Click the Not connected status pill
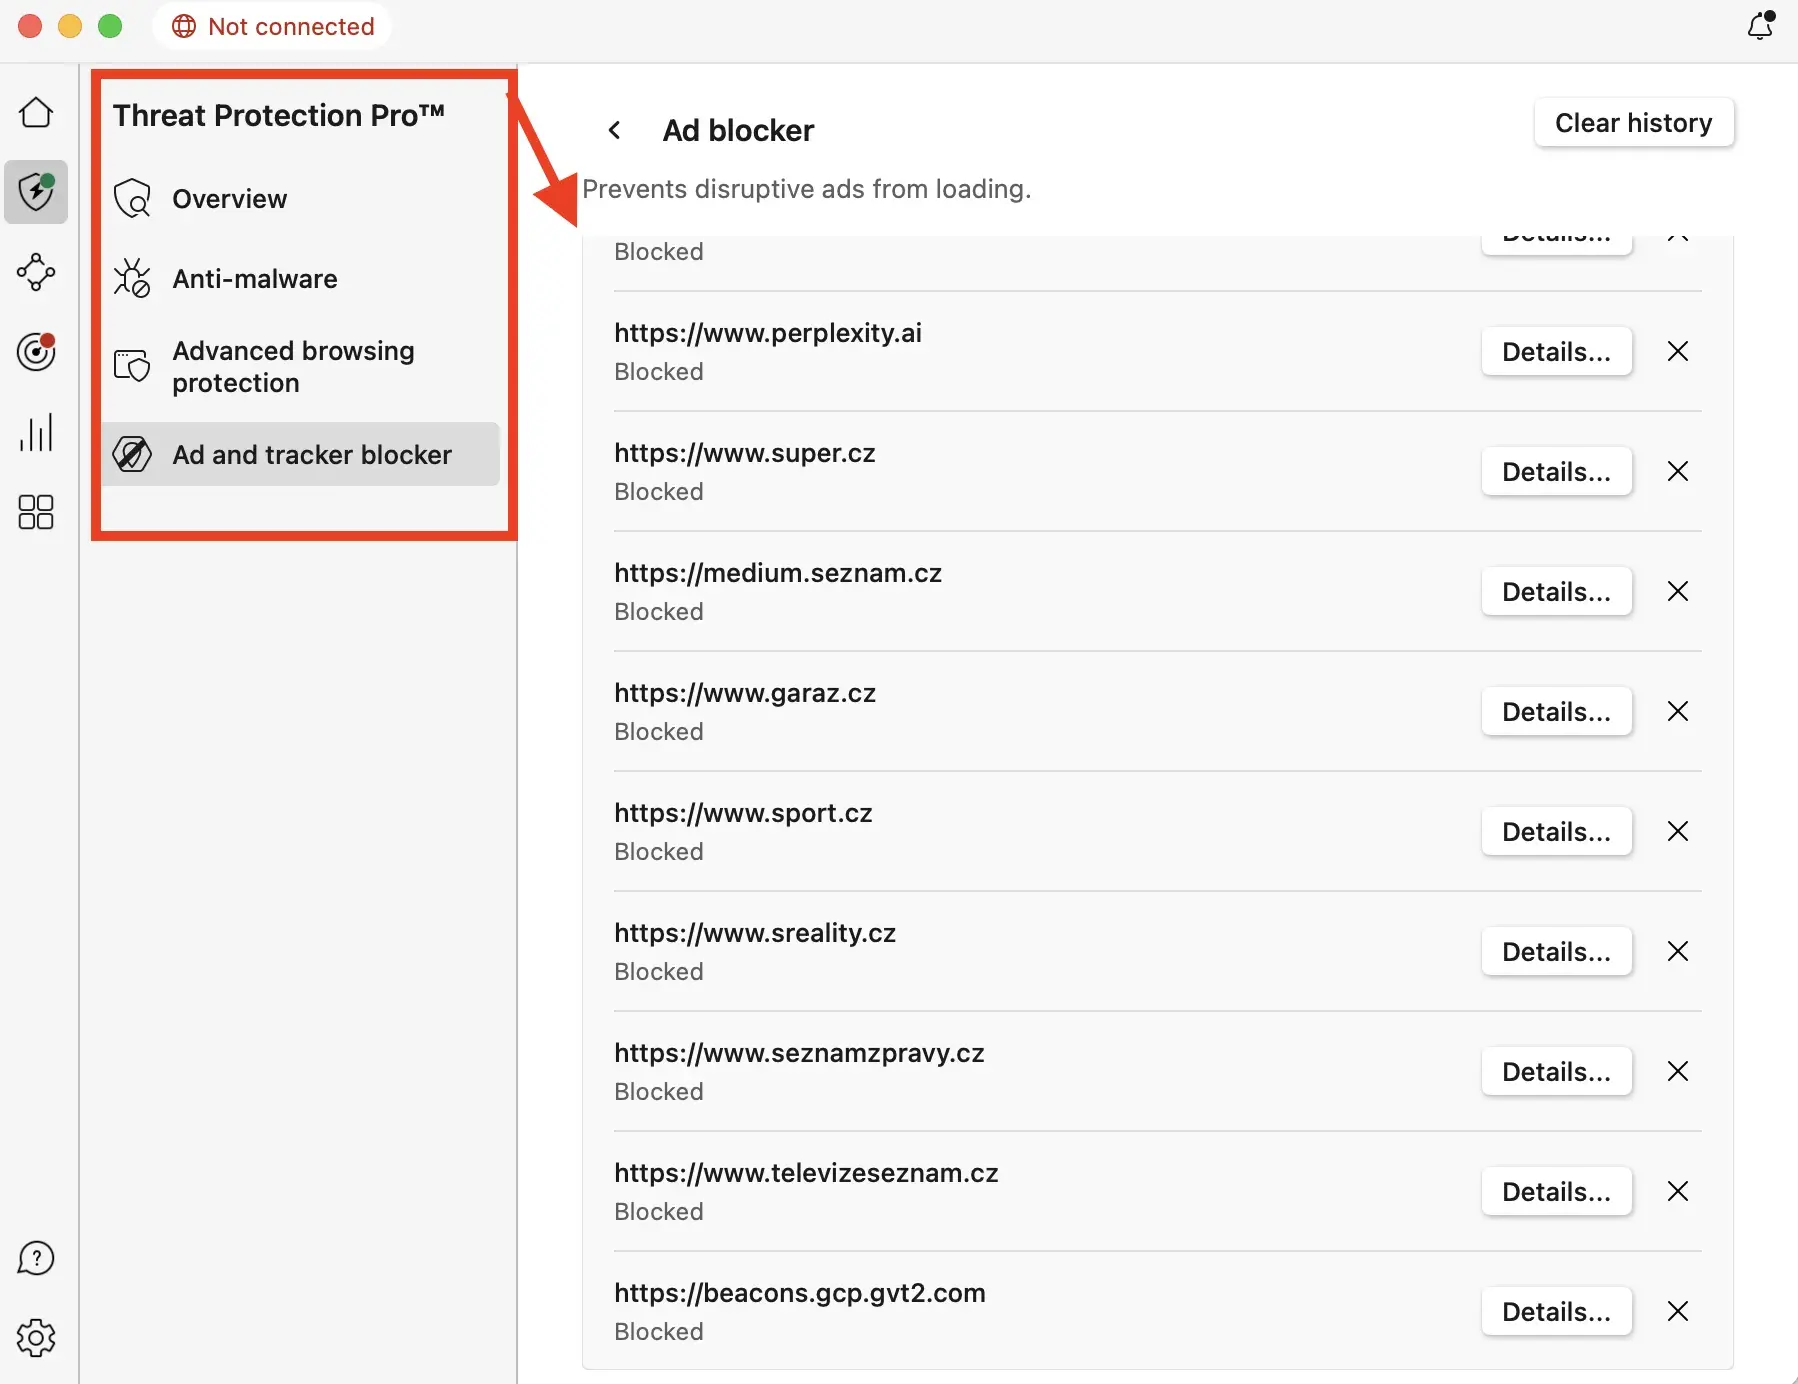This screenshot has width=1798, height=1384. [272, 26]
